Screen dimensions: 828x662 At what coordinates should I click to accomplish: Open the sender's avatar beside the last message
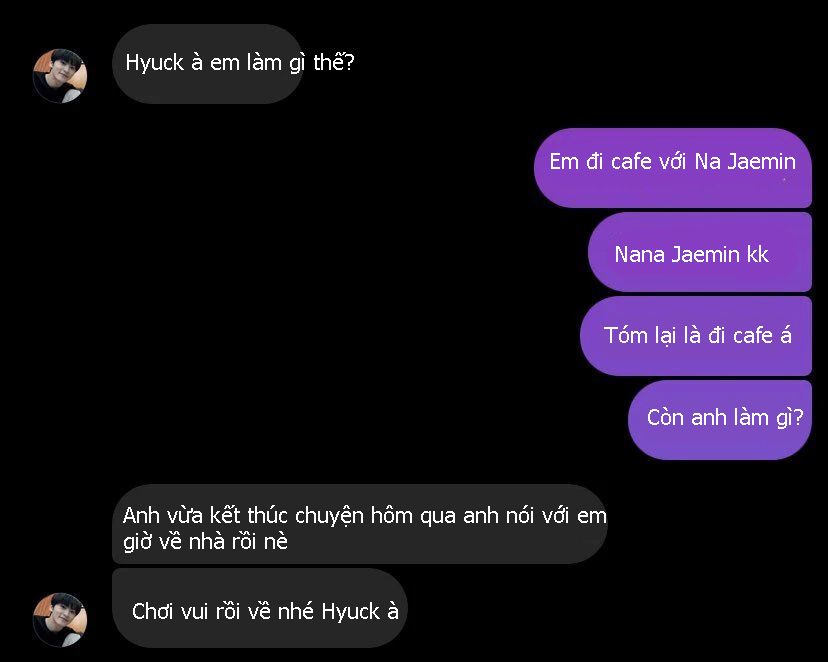[60, 619]
